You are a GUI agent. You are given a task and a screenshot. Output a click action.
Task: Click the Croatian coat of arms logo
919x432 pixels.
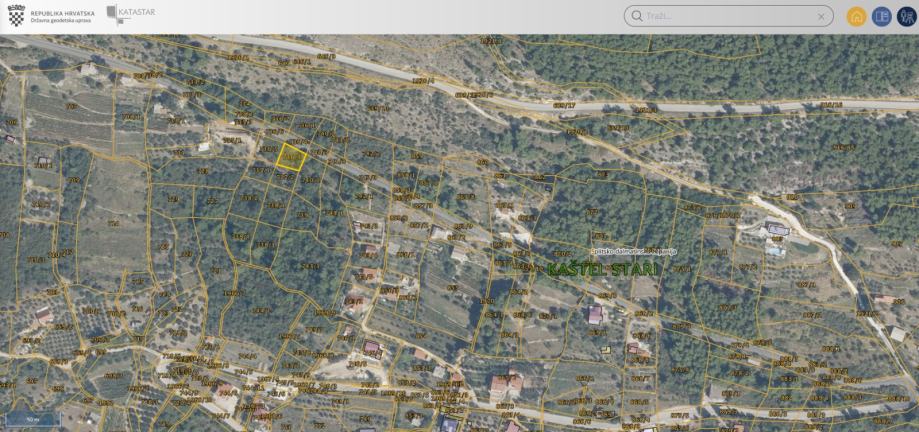[x=16, y=16]
